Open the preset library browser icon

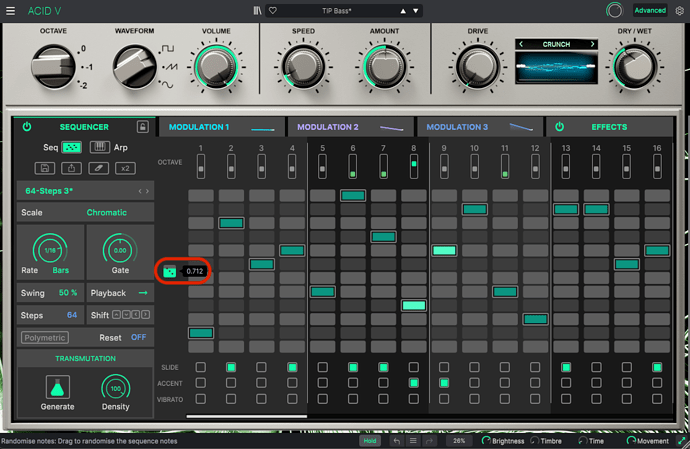pos(257,11)
